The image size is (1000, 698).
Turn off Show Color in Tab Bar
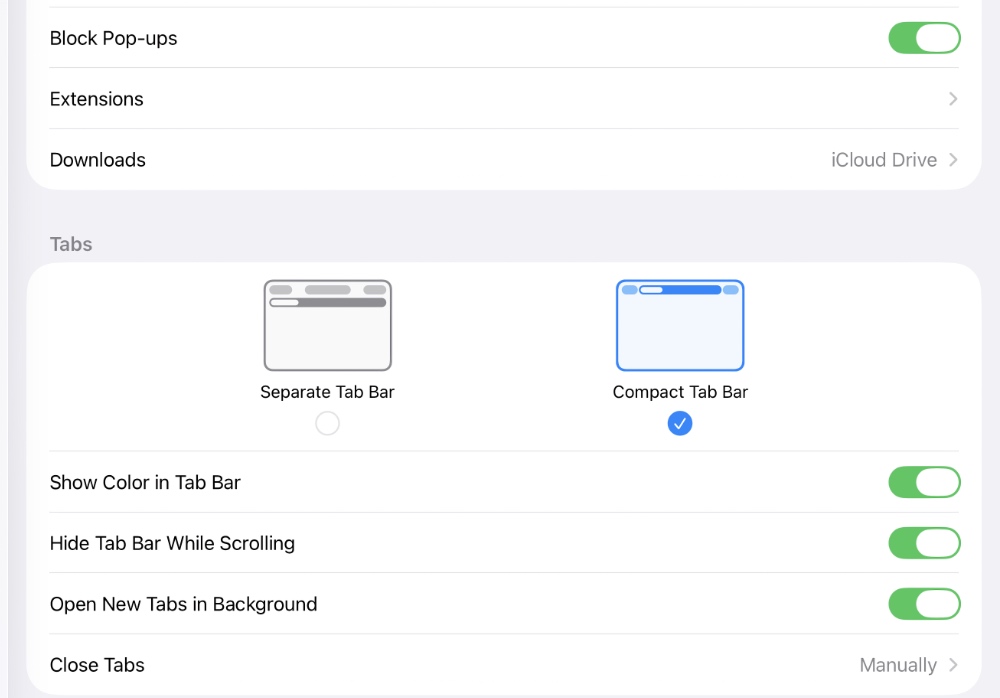(924, 482)
